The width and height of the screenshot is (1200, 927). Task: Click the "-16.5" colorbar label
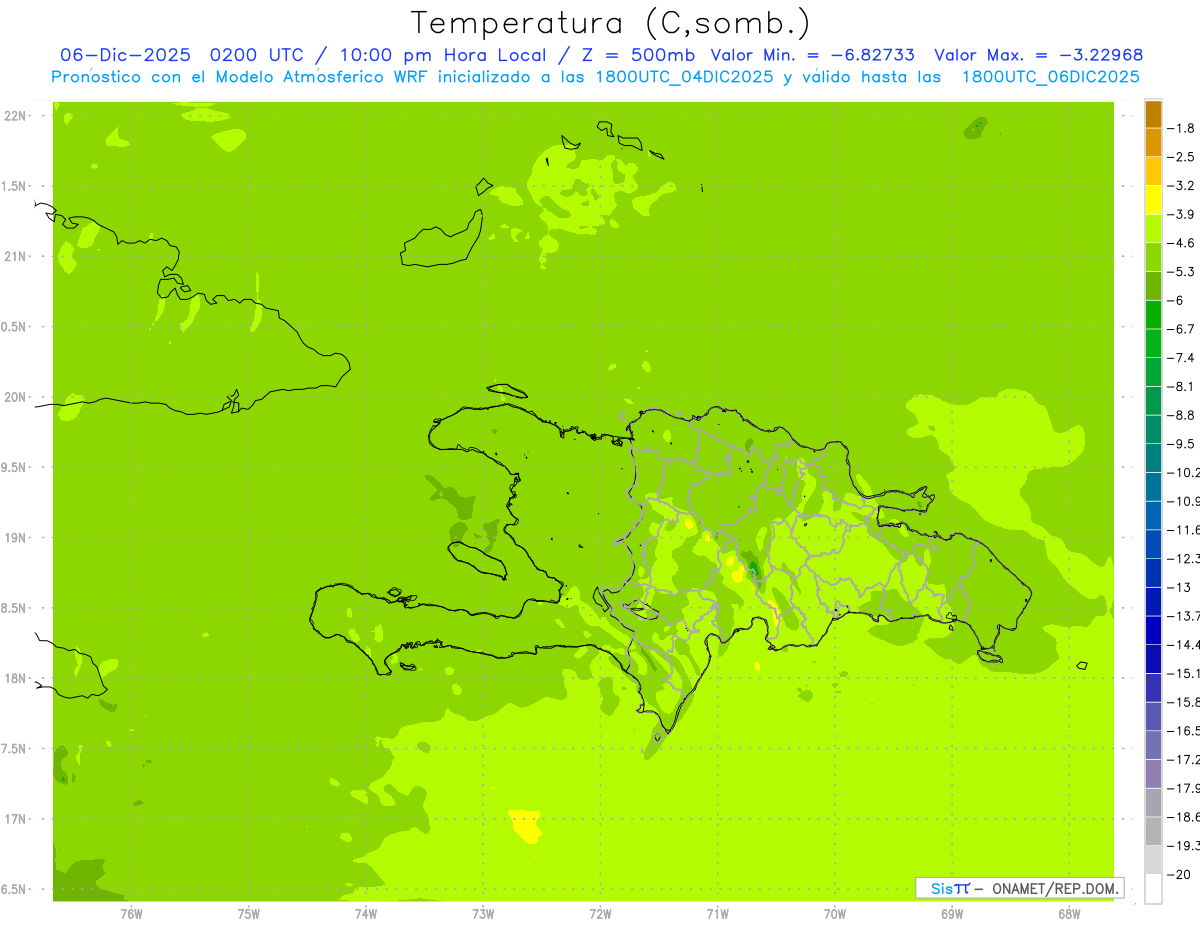tap(1183, 731)
